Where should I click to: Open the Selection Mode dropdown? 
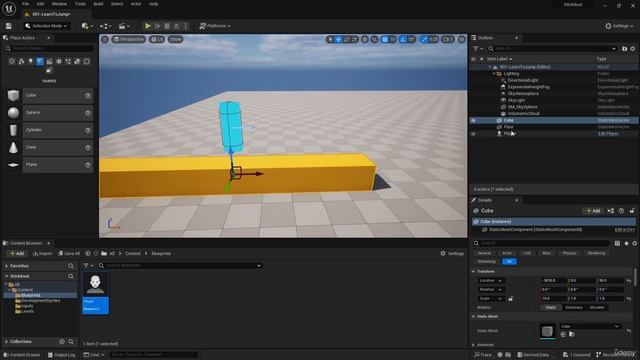coord(46,26)
